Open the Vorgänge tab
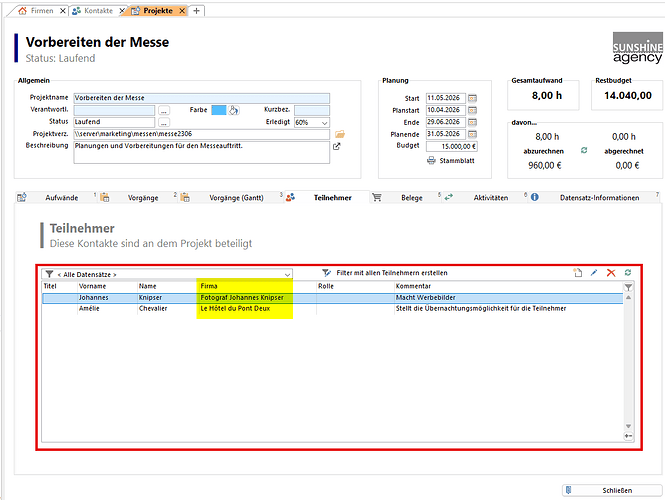The image size is (665, 500). [x=143, y=198]
